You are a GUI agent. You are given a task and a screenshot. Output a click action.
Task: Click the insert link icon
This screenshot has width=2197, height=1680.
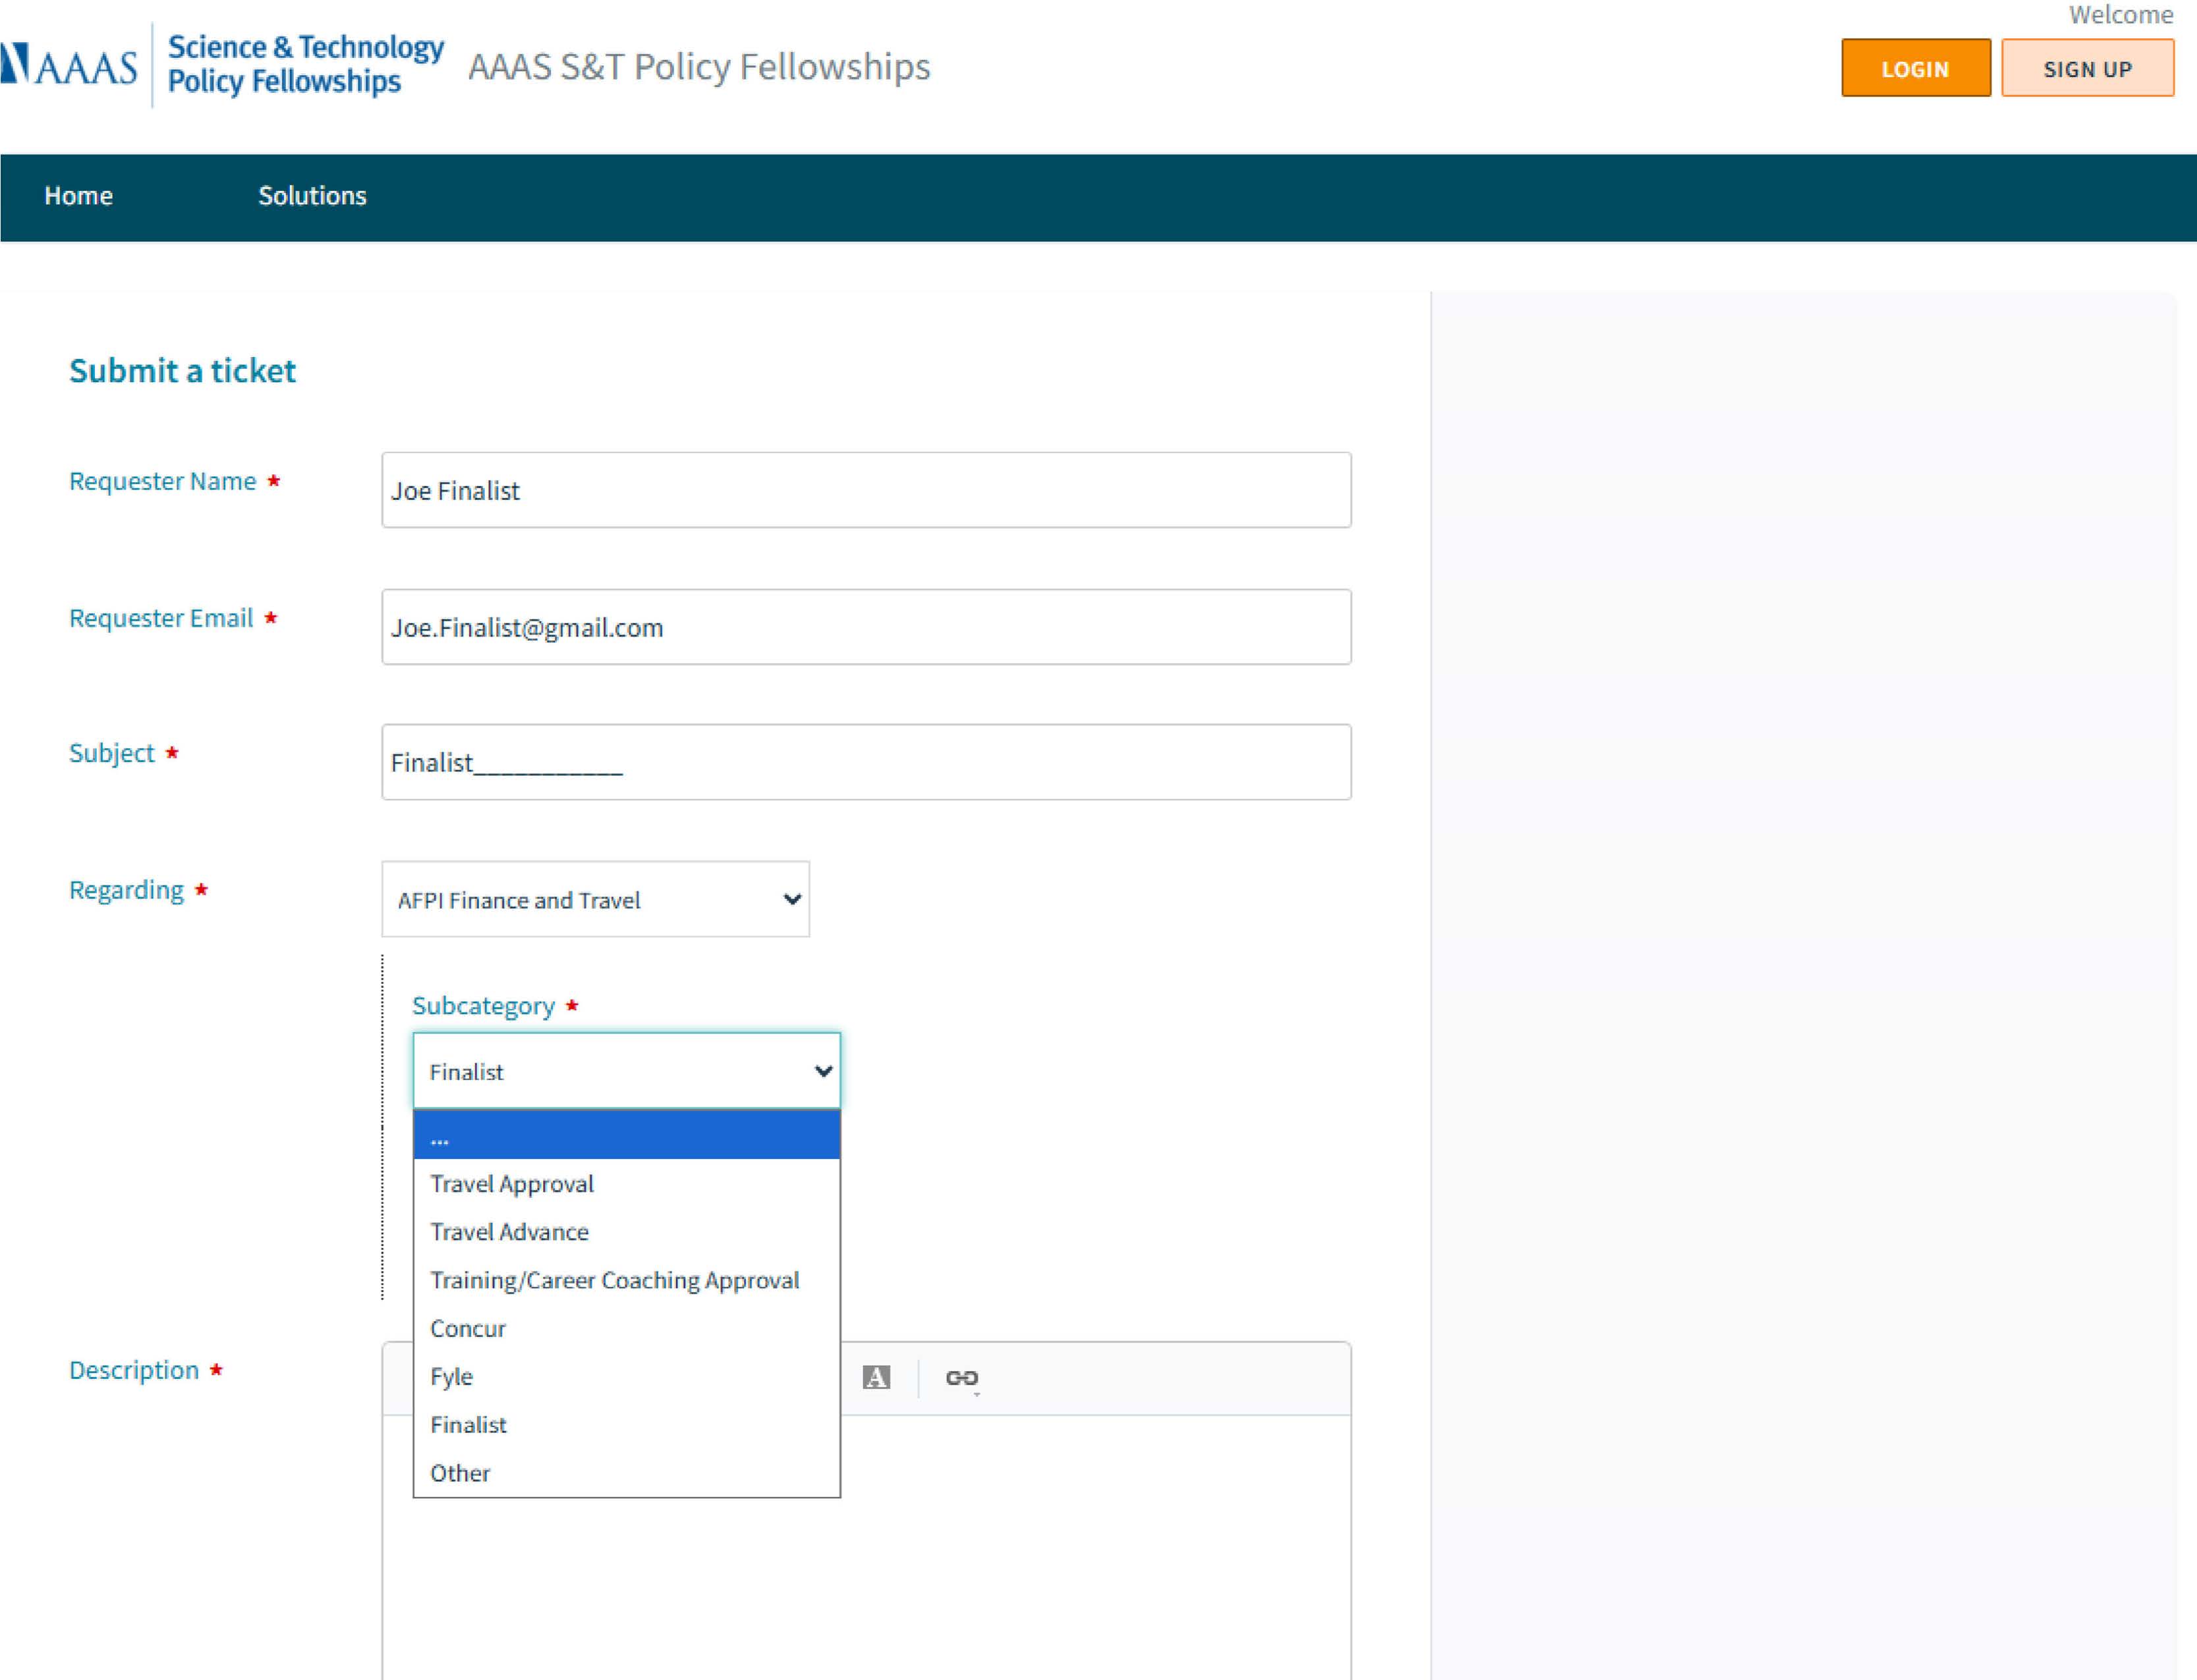click(x=961, y=1378)
